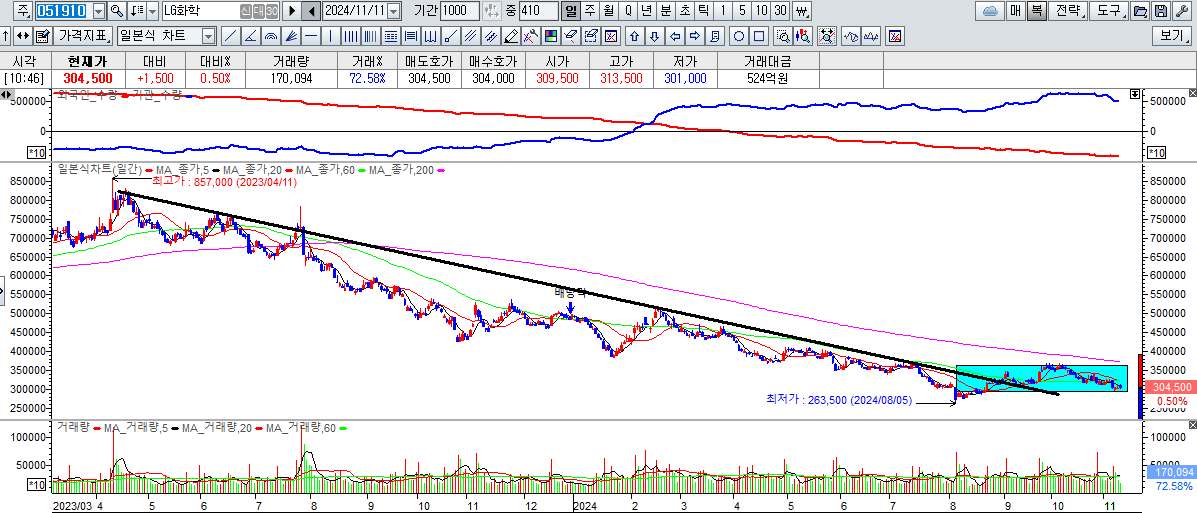Open the 전략 (strategy) menu
The width and height of the screenshot is (1197, 513).
1068,11
